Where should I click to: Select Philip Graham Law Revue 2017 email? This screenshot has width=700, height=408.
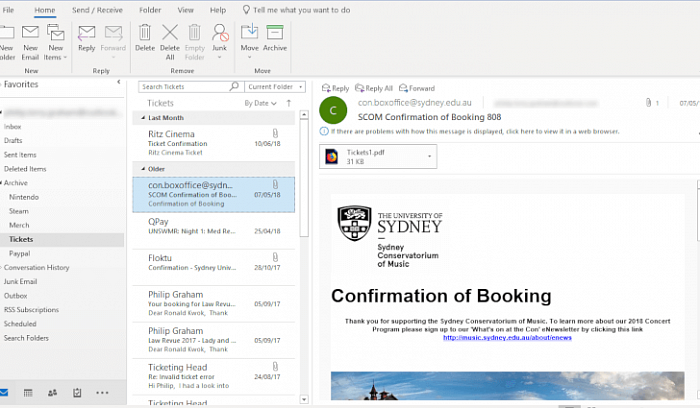point(213,340)
